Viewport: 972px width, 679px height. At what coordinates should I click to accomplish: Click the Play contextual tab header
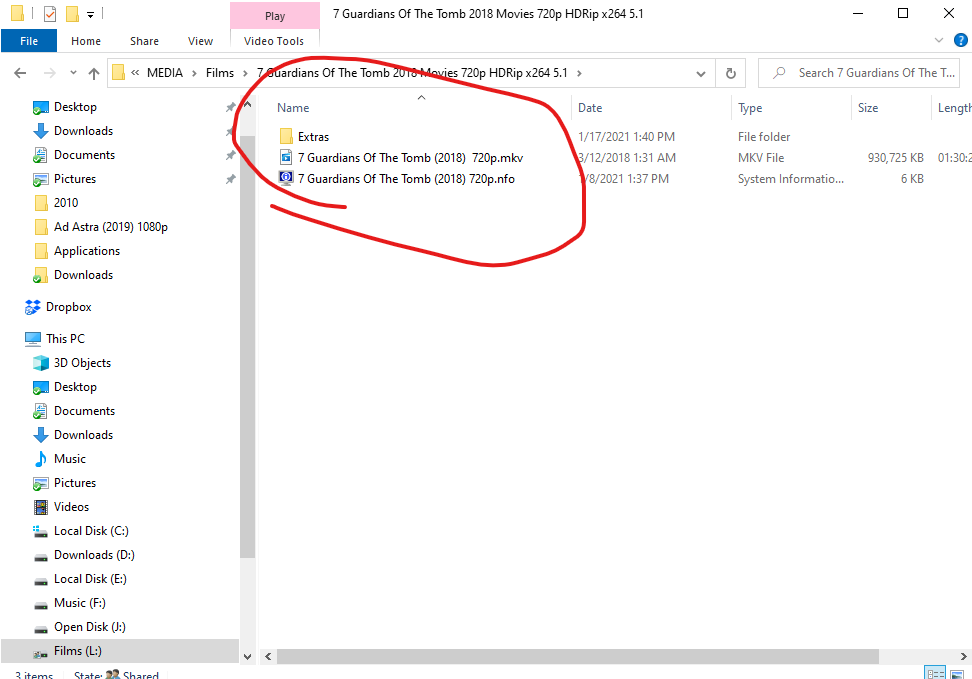[x=275, y=16]
